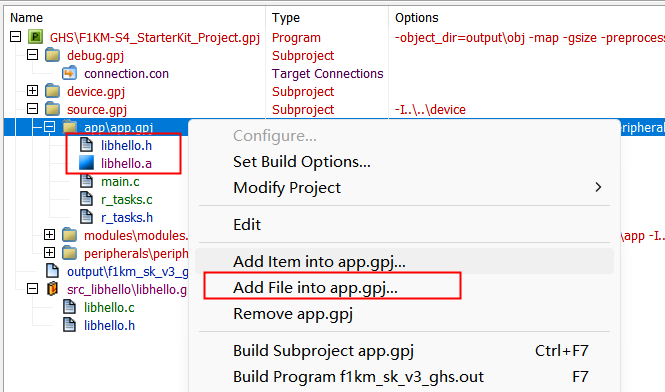Viewport: 665px width, 392px height.
Task: Click the document icon beside r_tasks.h
Action: tap(87, 217)
